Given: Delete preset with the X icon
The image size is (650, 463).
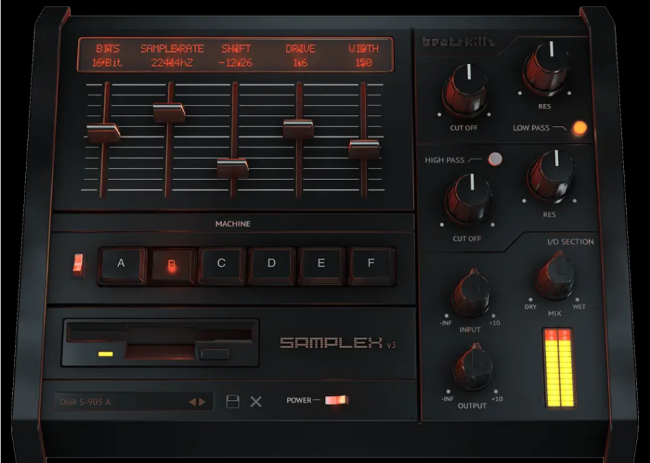Looking at the screenshot, I should 256,401.
